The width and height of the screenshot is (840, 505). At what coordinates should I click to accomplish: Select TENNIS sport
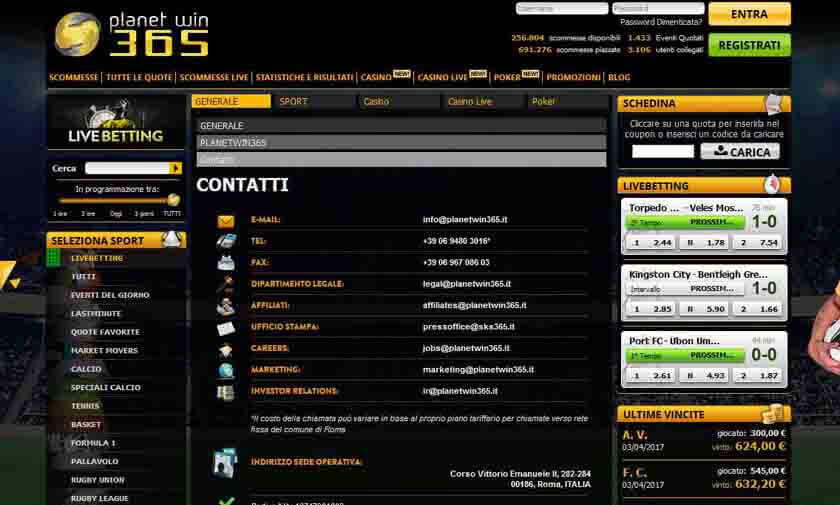point(85,406)
